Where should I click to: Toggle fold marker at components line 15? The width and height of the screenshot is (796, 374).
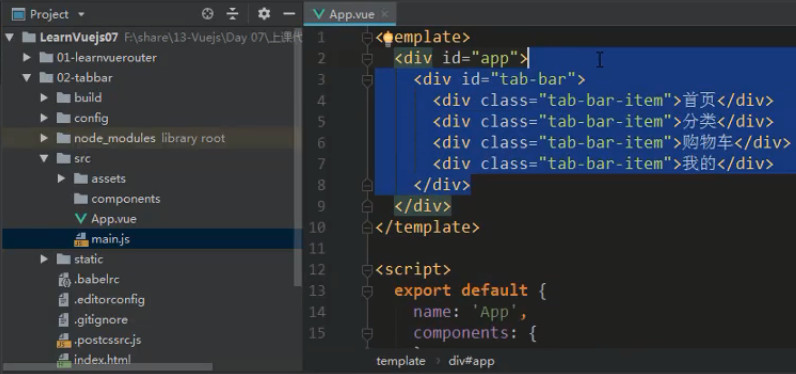coord(367,333)
